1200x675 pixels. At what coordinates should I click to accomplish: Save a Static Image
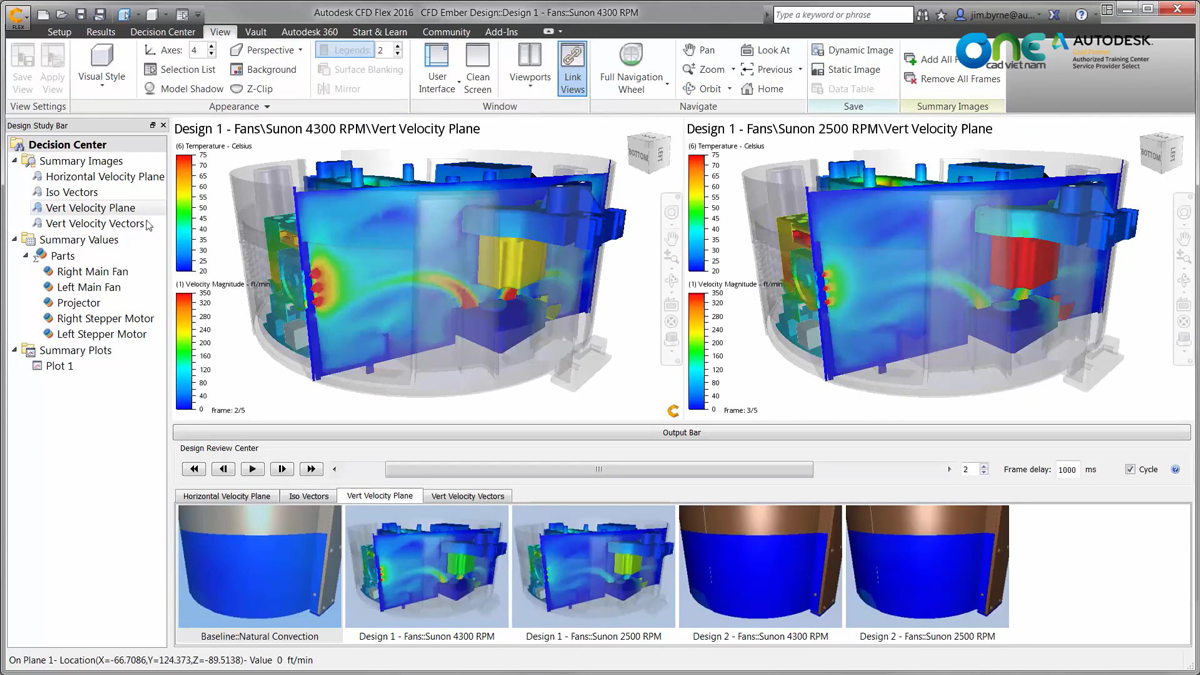(x=846, y=70)
